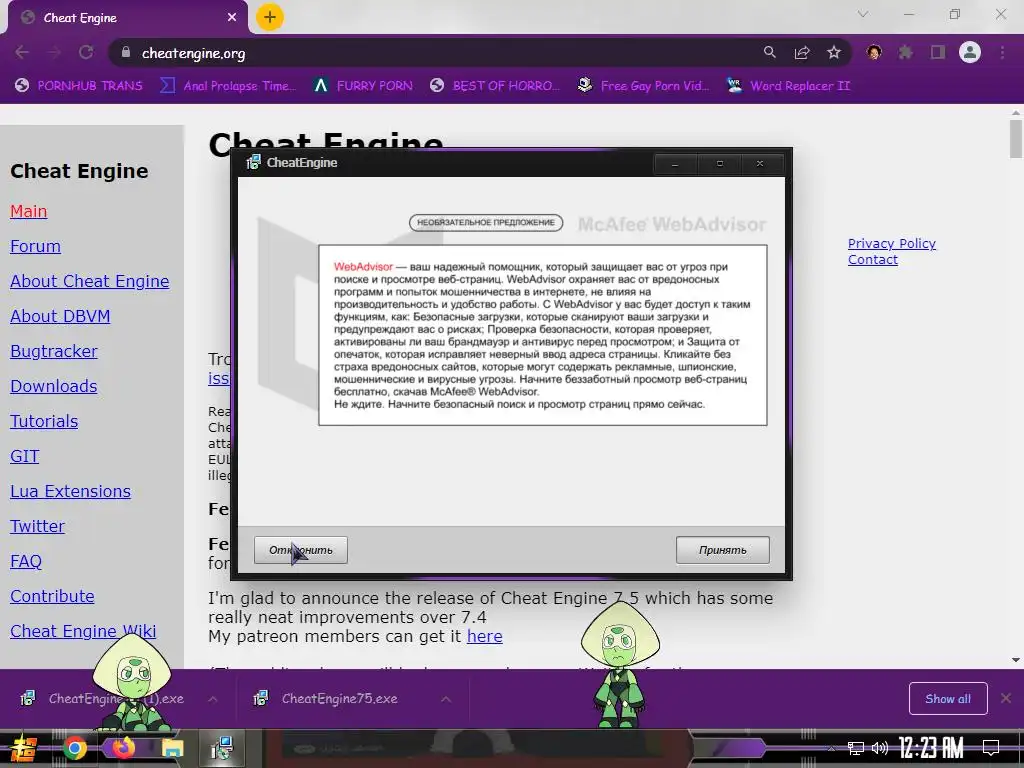This screenshot has height=768, width=1024.
Task: Open File Explorer from taskbar
Action: pyautogui.click(x=172, y=748)
